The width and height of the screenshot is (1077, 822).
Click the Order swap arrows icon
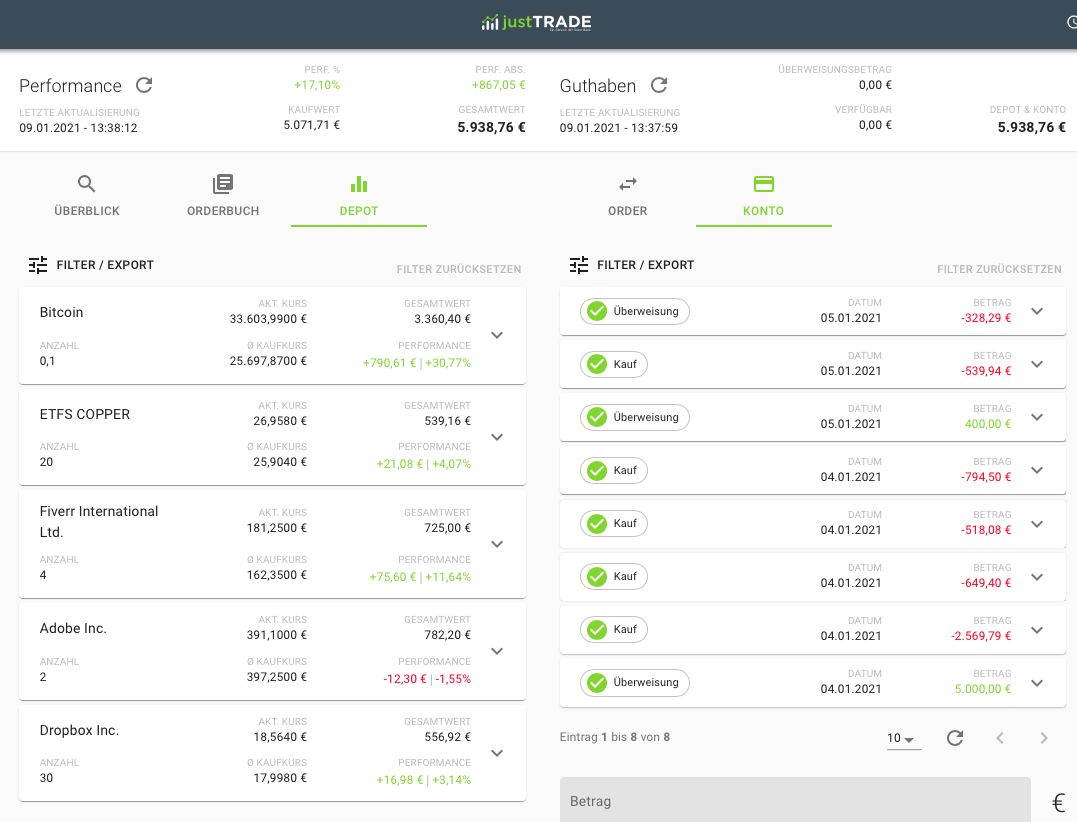click(x=628, y=184)
